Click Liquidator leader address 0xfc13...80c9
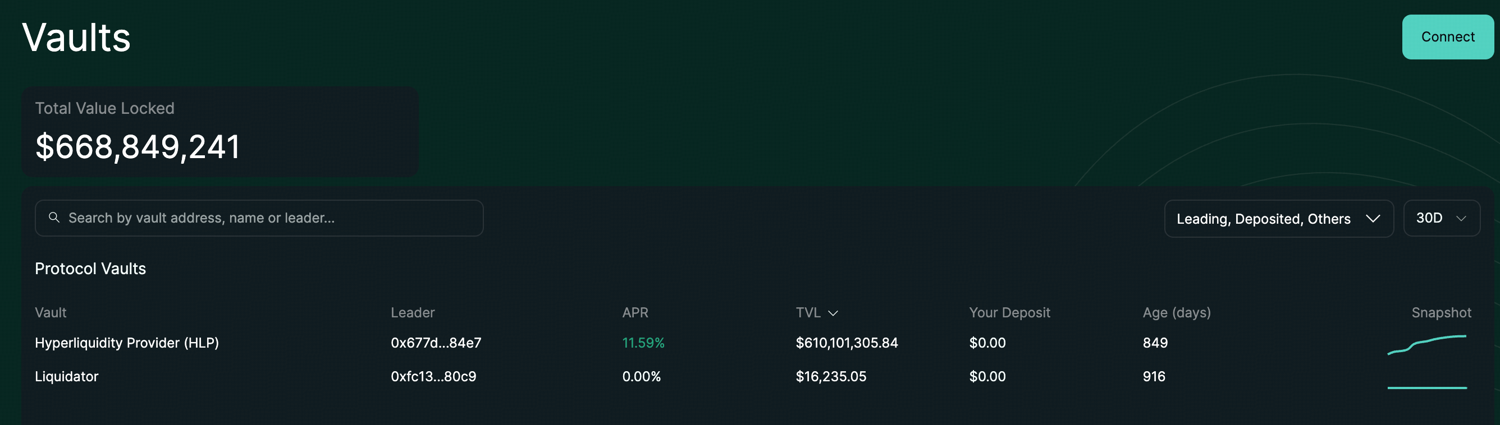The image size is (1500, 425). 433,377
